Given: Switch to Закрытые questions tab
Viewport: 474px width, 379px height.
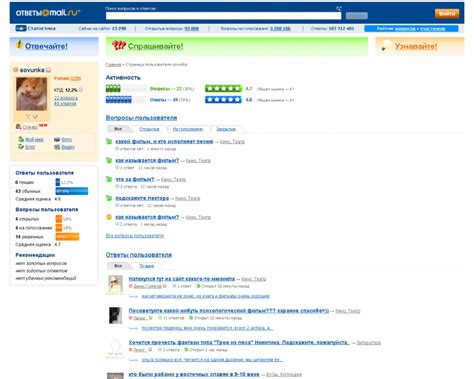Looking at the screenshot, I should (x=226, y=129).
